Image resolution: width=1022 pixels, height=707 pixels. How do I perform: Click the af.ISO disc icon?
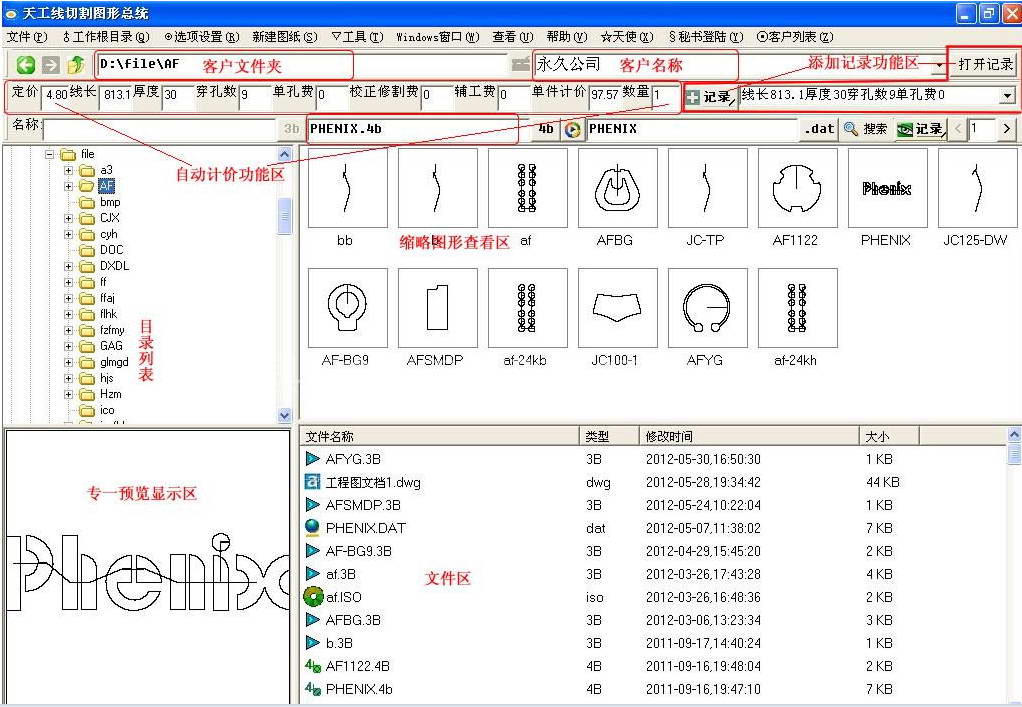pyautogui.click(x=313, y=596)
